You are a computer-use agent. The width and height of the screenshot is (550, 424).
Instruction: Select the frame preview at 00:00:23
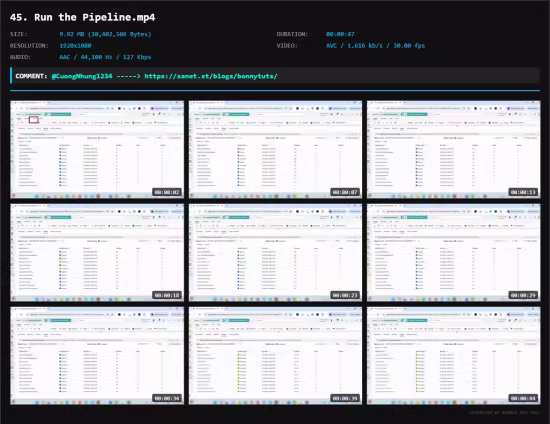click(275, 253)
